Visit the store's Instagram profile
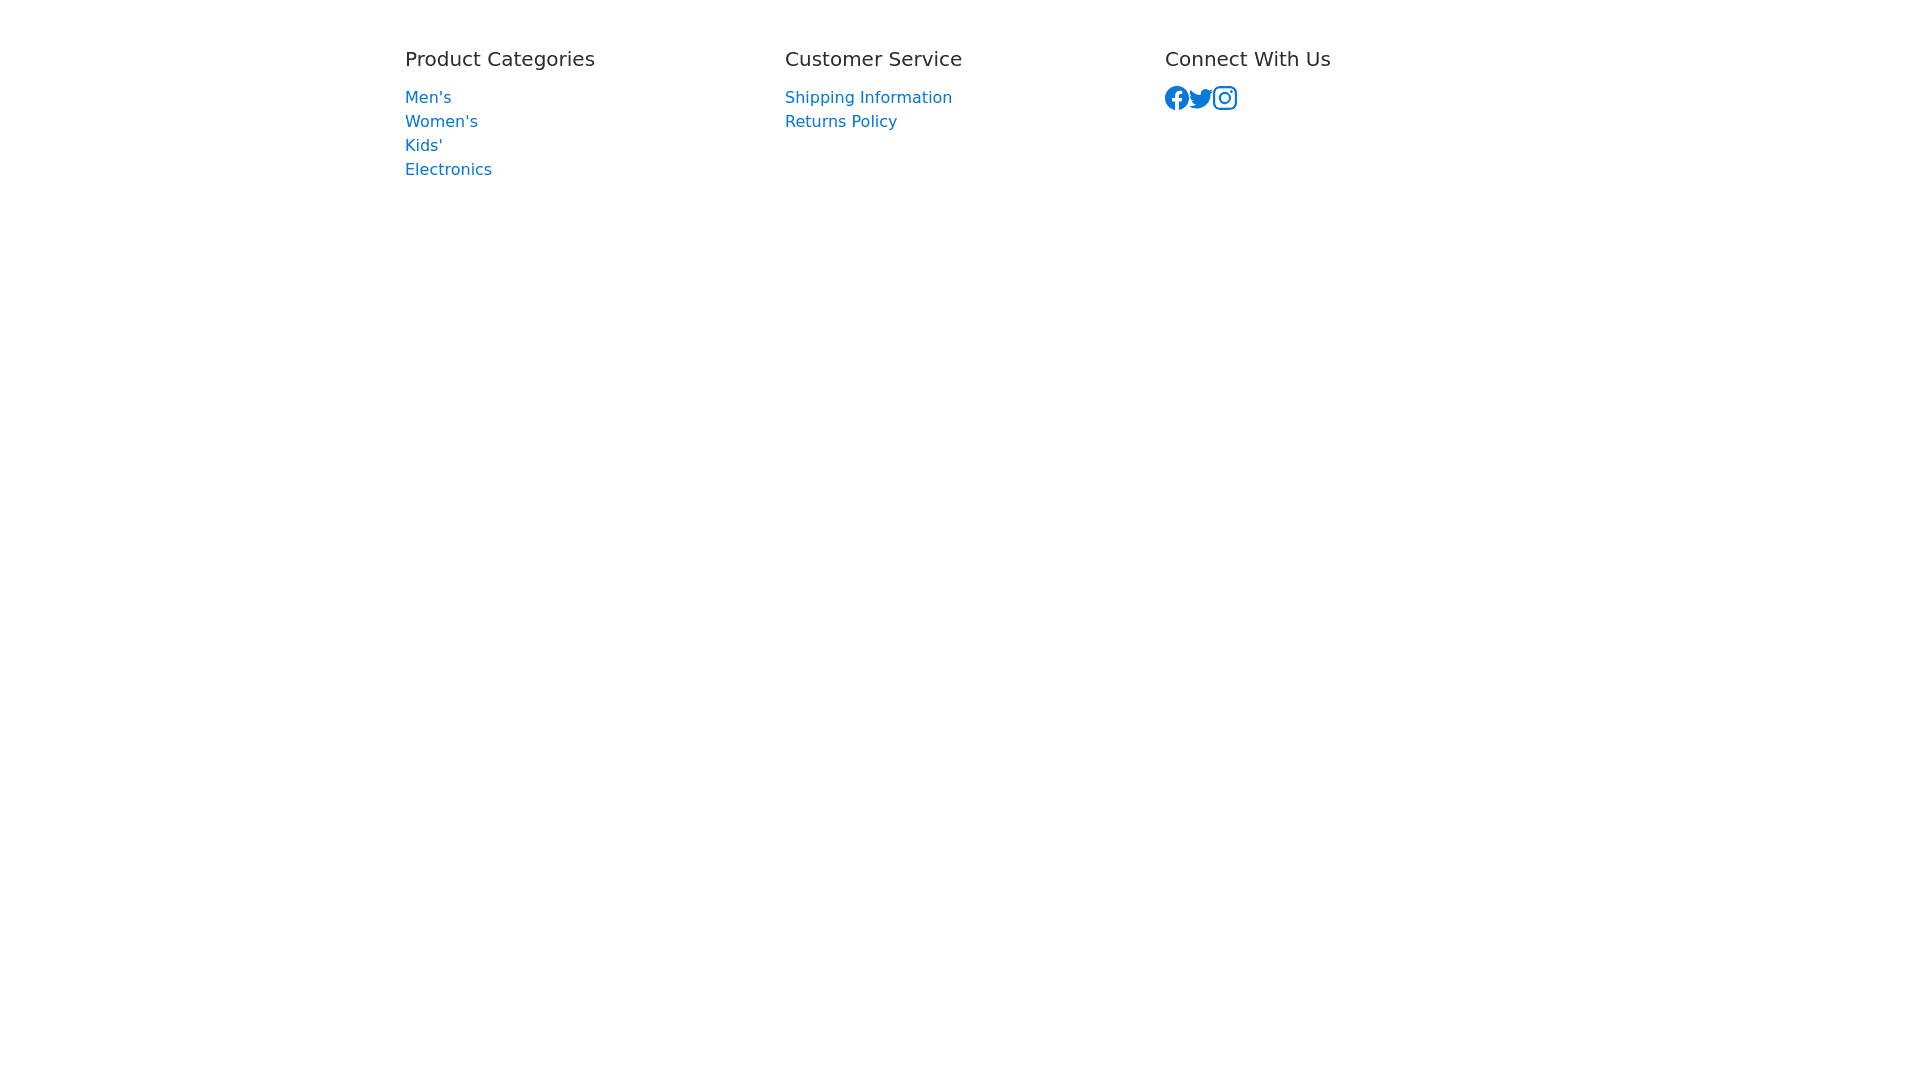Viewport: 1920px width, 1080px height. (1225, 98)
